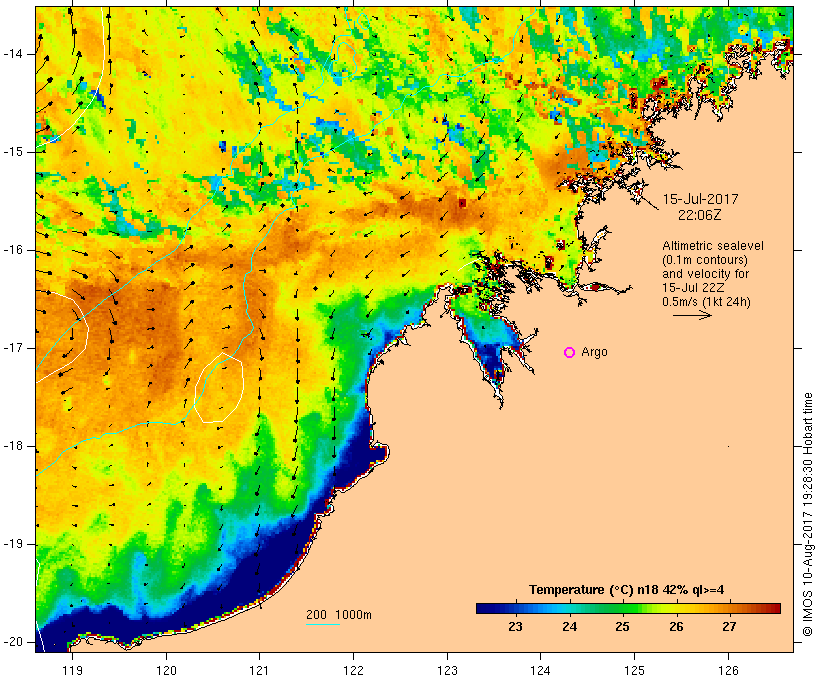Click the IMOS copyright timestamp text
The width and height of the screenshot is (820, 680).
(808, 515)
